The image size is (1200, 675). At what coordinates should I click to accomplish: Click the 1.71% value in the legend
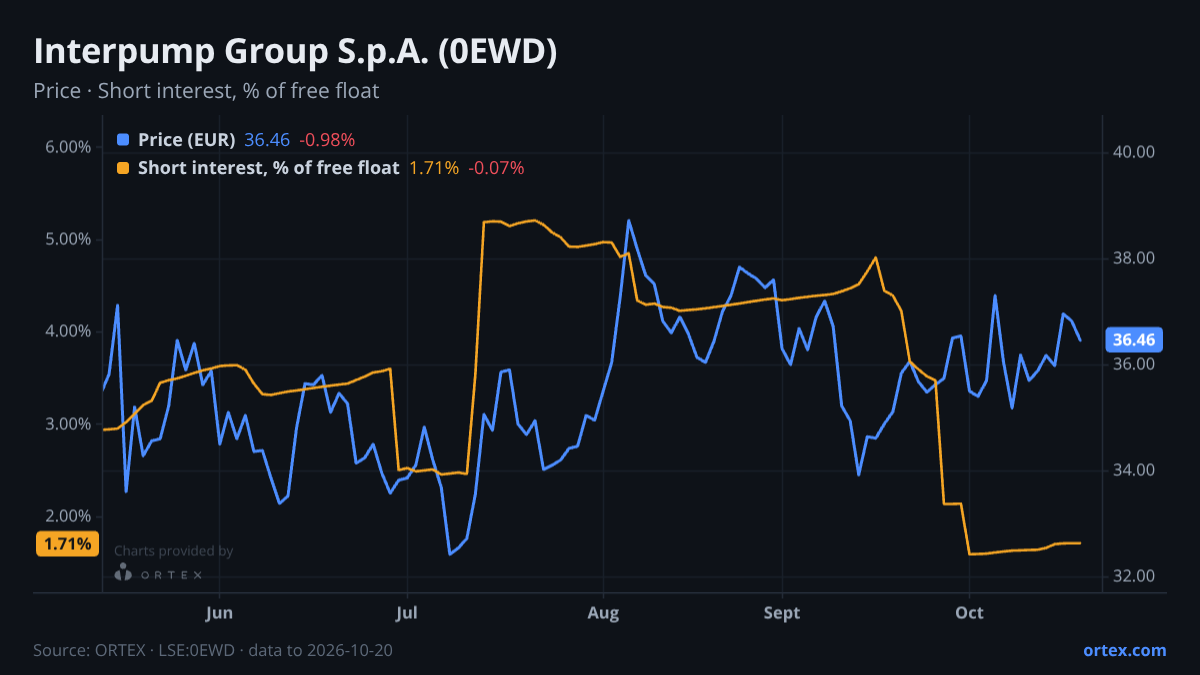(434, 168)
